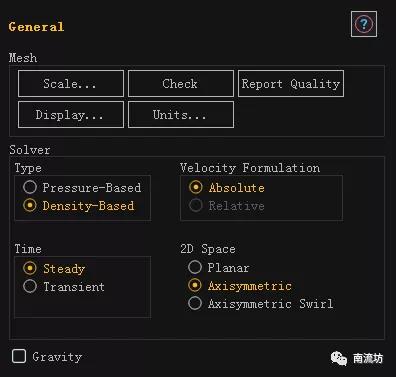
Task: Click the Solver section label
Action: click(x=30, y=150)
